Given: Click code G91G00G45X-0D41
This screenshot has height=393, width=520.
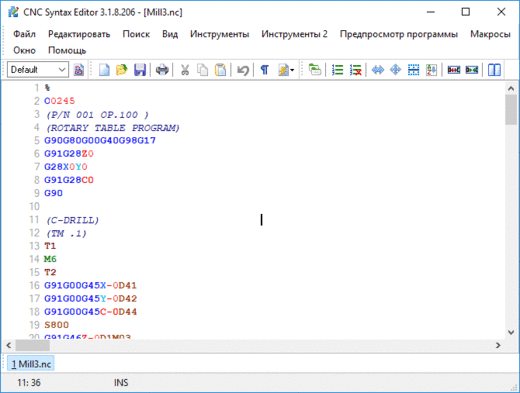Looking at the screenshot, I should 90,285.
